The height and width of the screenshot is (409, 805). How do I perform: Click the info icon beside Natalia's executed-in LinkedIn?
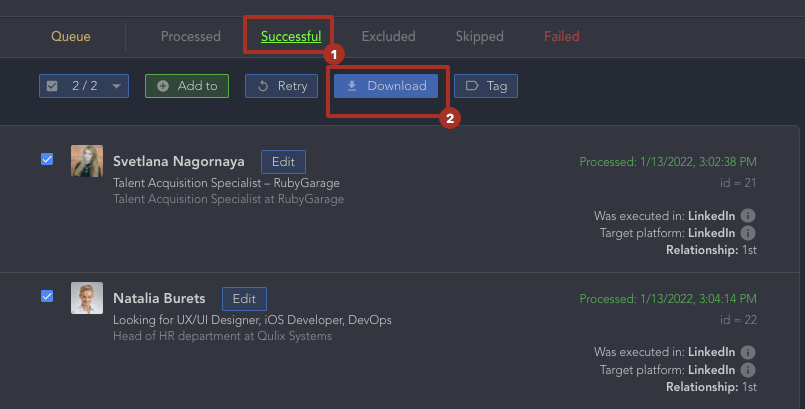pyautogui.click(x=748, y=352)
